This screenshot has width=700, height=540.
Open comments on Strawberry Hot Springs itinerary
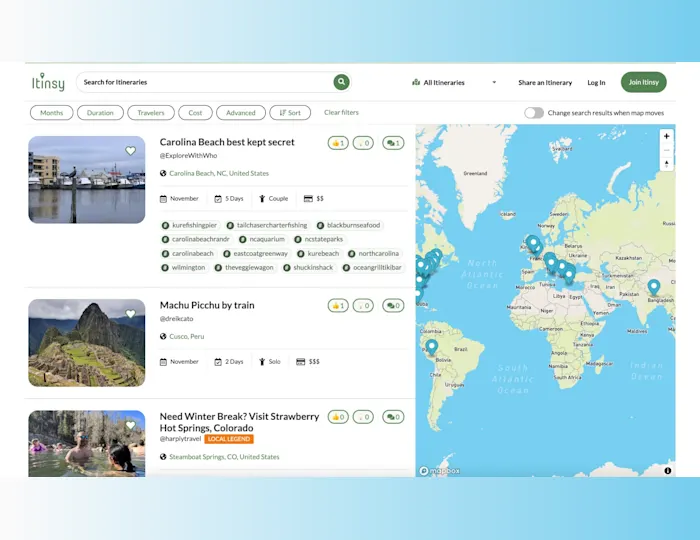coord(393,417)
